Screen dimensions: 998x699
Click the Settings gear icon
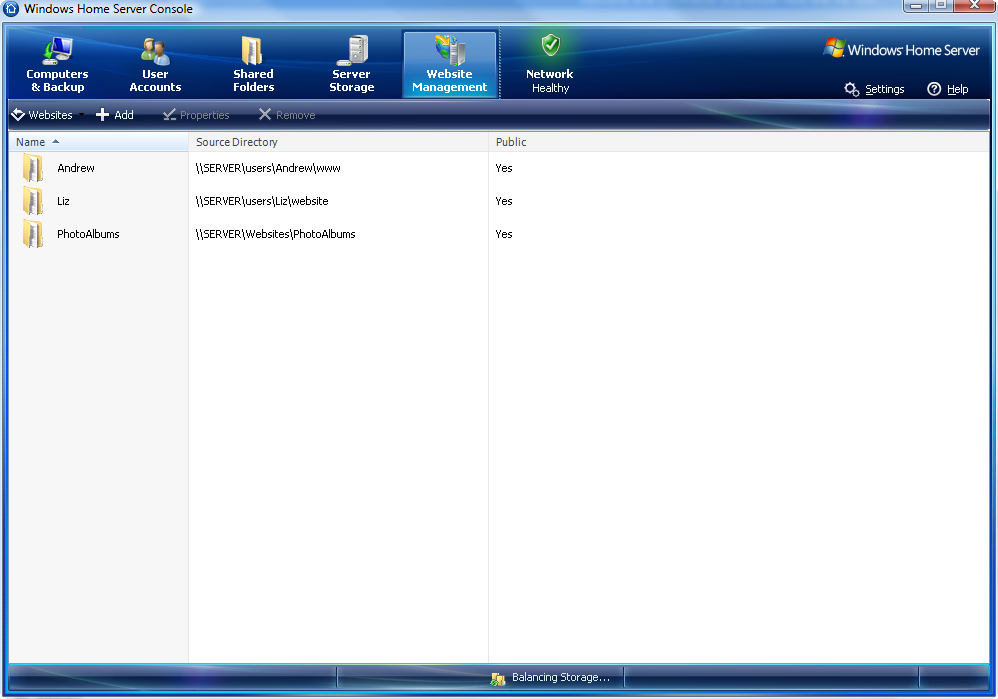[x=852, y=89]
